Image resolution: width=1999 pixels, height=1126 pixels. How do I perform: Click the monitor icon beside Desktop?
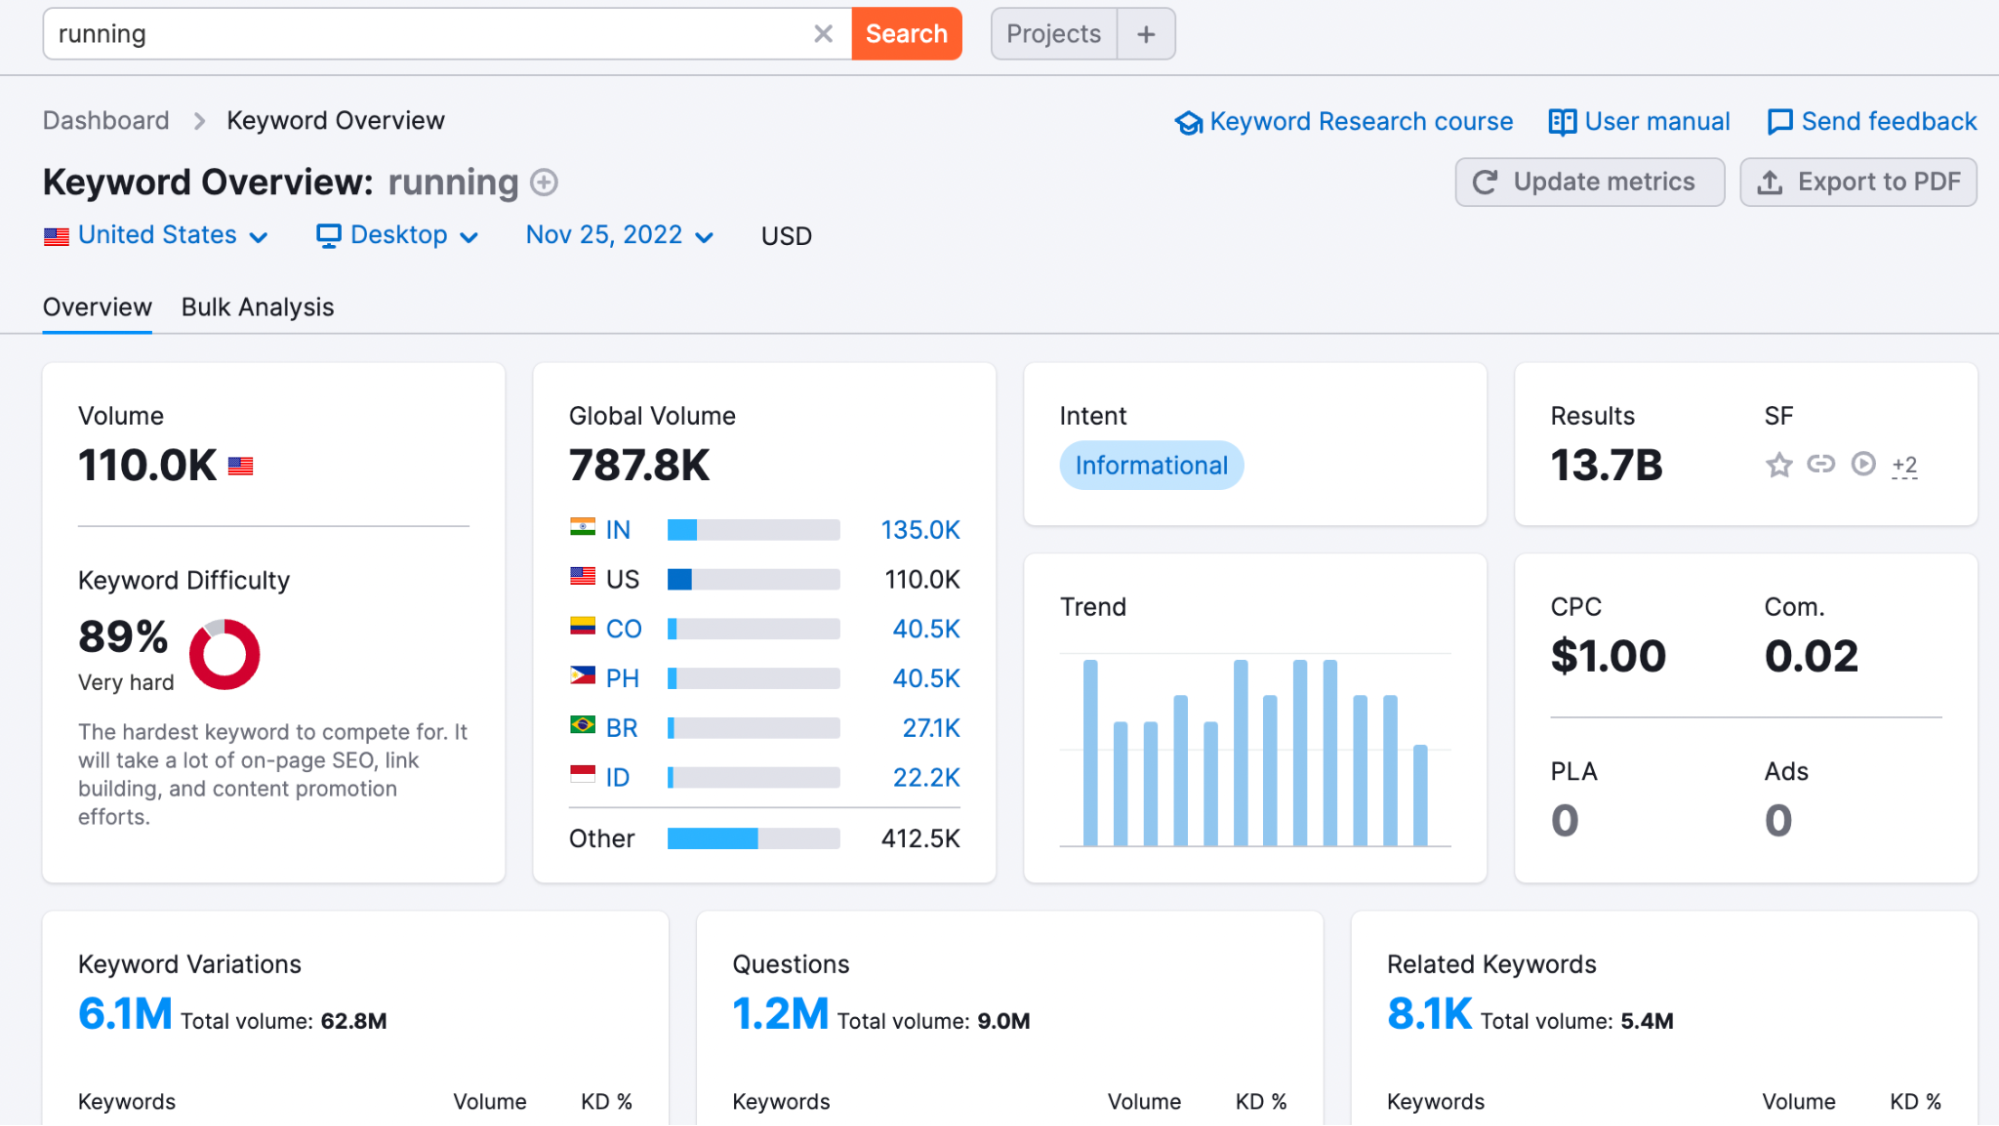pos(329,236)
